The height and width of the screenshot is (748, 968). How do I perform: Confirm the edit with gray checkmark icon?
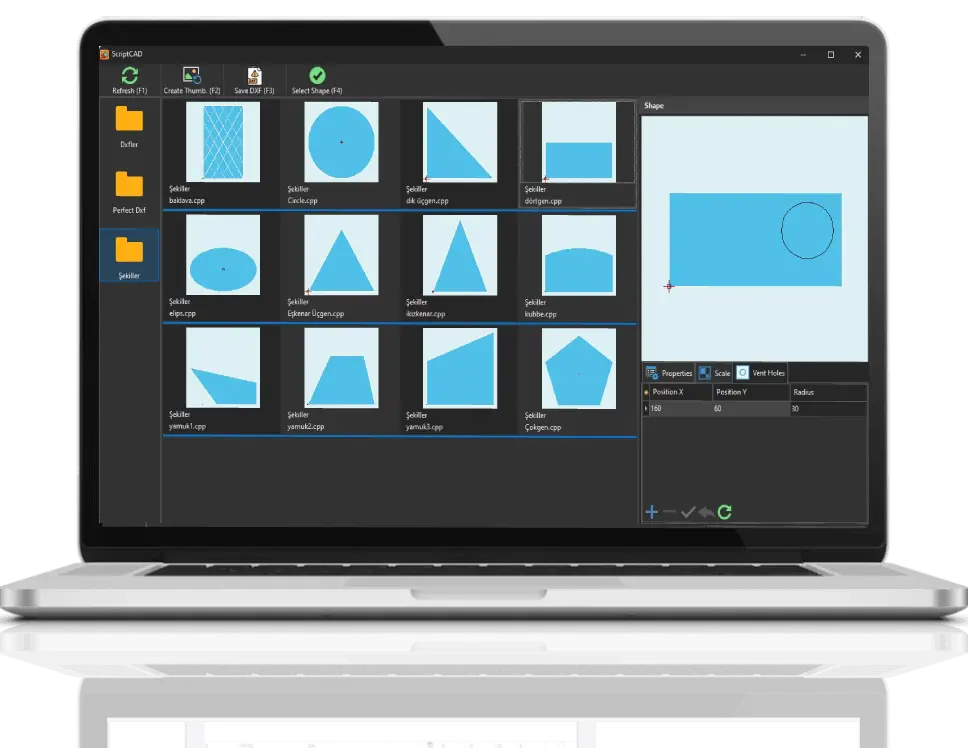tap(688, 512)
